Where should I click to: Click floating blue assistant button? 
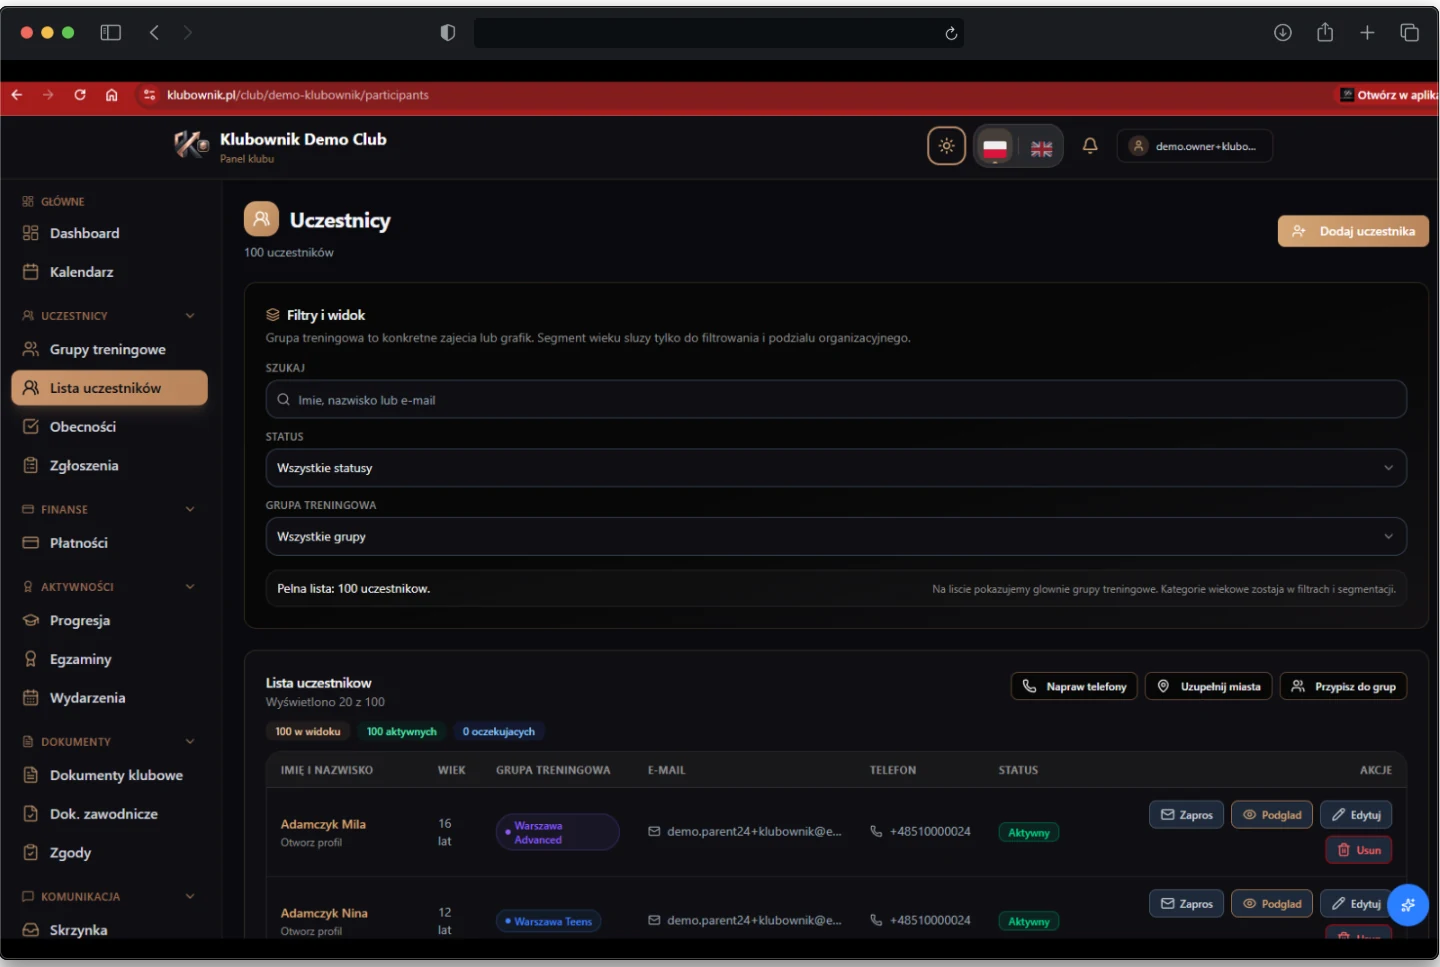coord(1407,905)
